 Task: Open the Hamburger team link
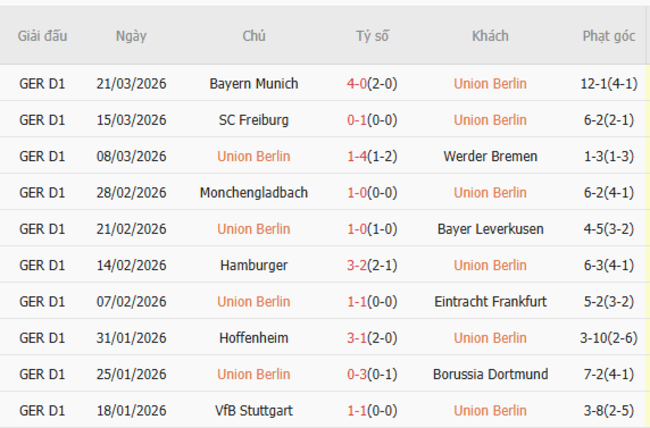pos(254,265)
